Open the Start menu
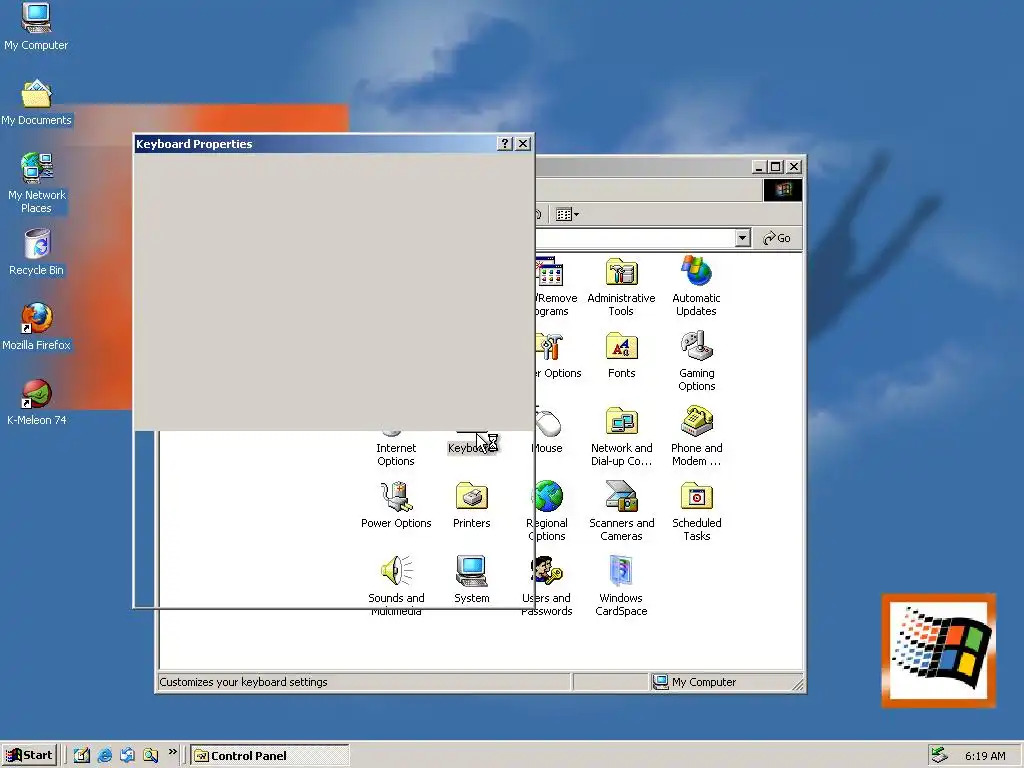The image size is (1024, 768). [29, 756]
